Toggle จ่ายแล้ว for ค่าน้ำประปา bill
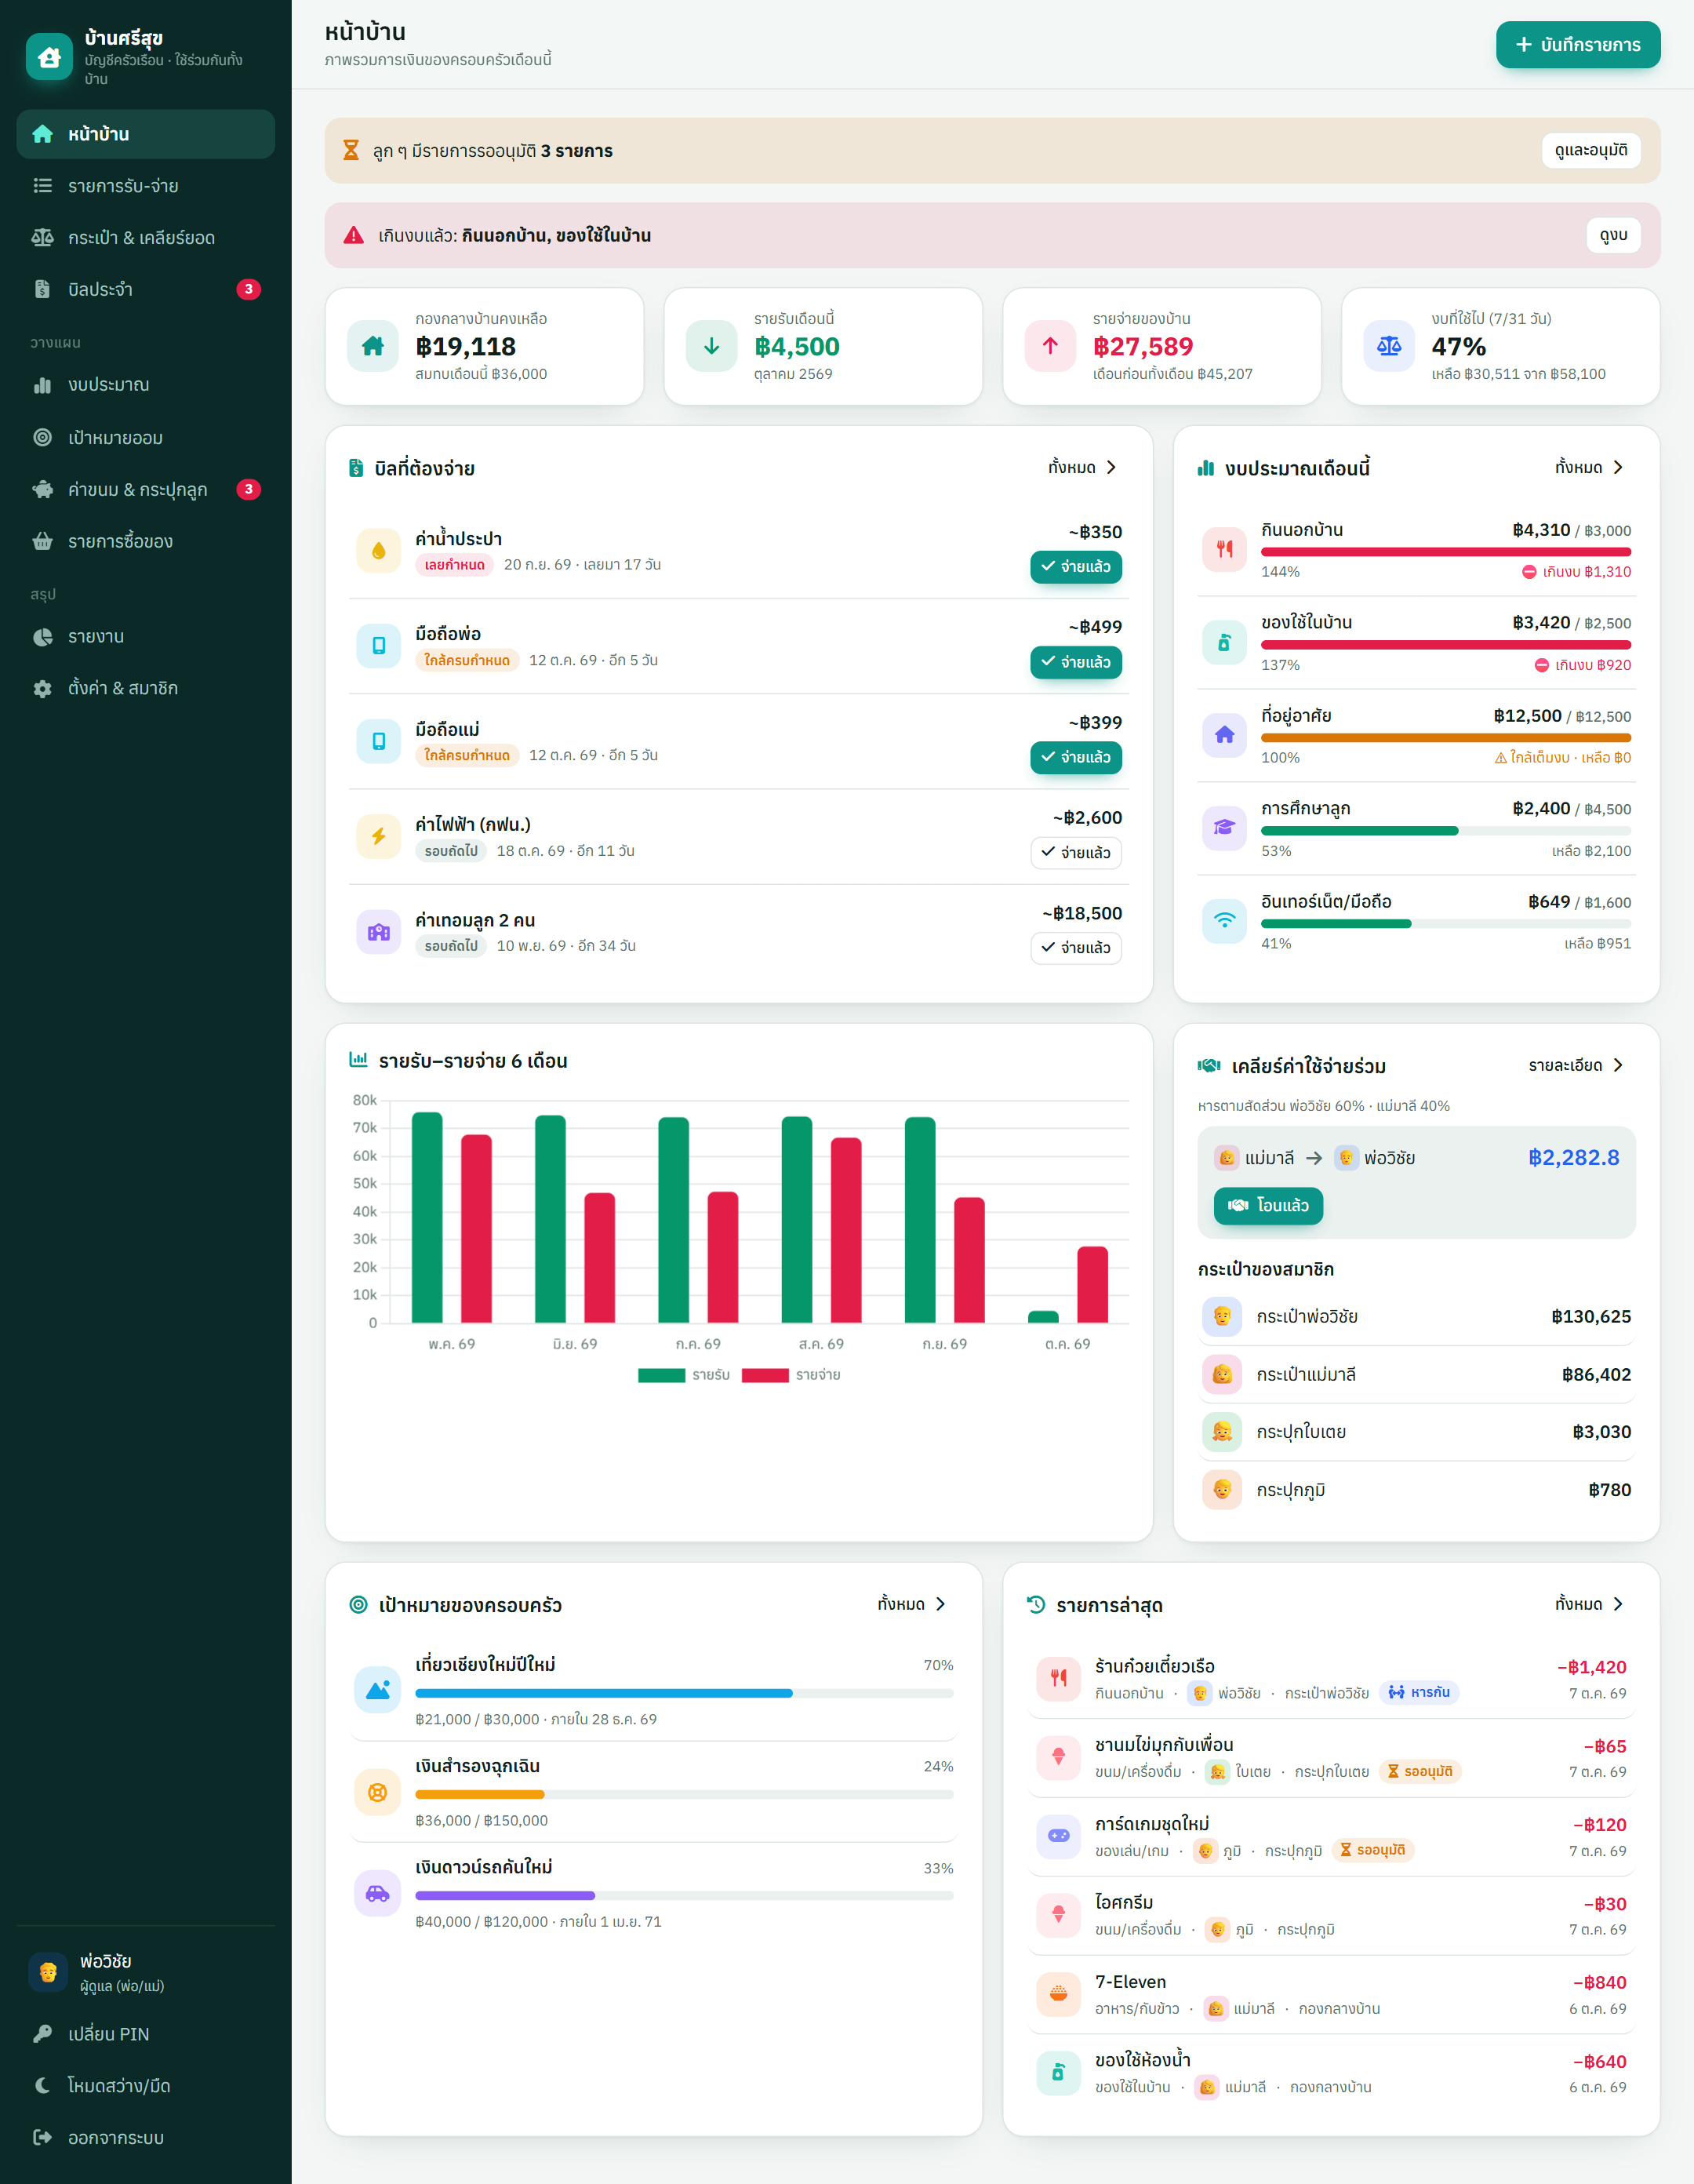The height and width of the screenshot is (2184, 1694). tap(1076, 567)
